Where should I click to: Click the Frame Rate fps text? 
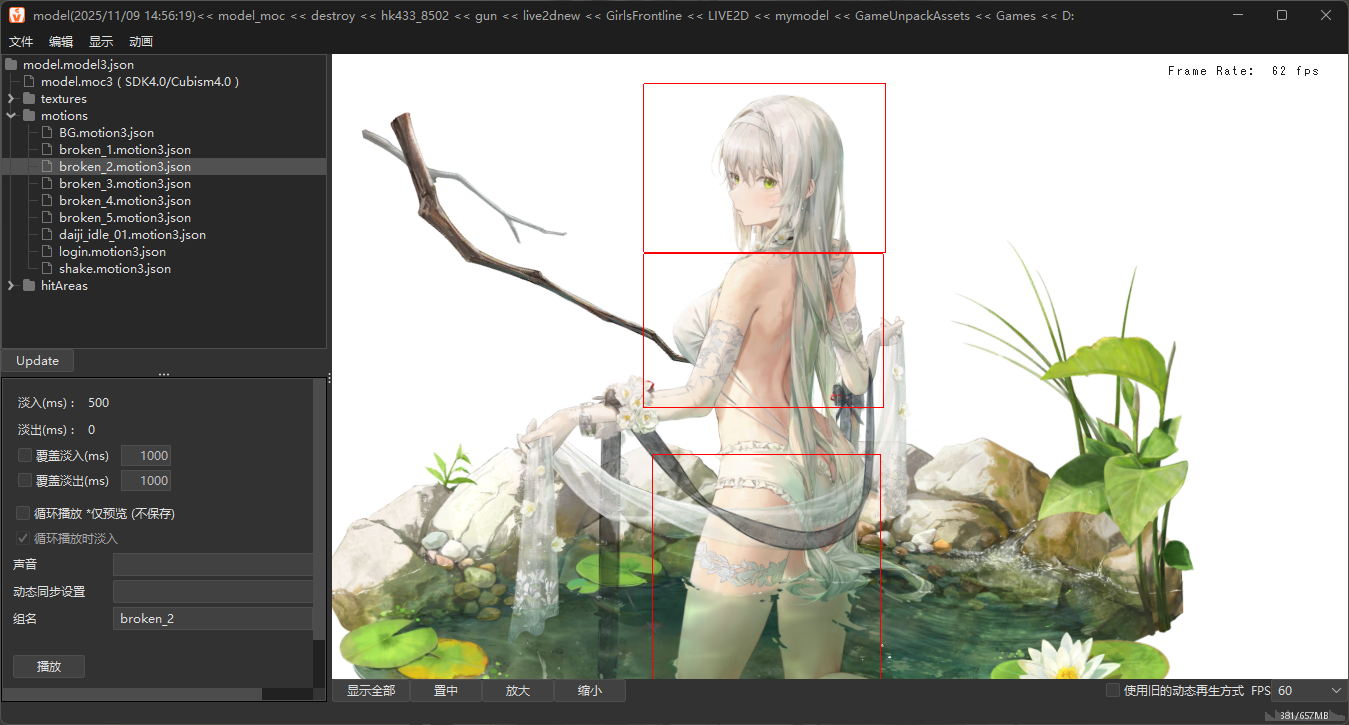(1243, 71)
